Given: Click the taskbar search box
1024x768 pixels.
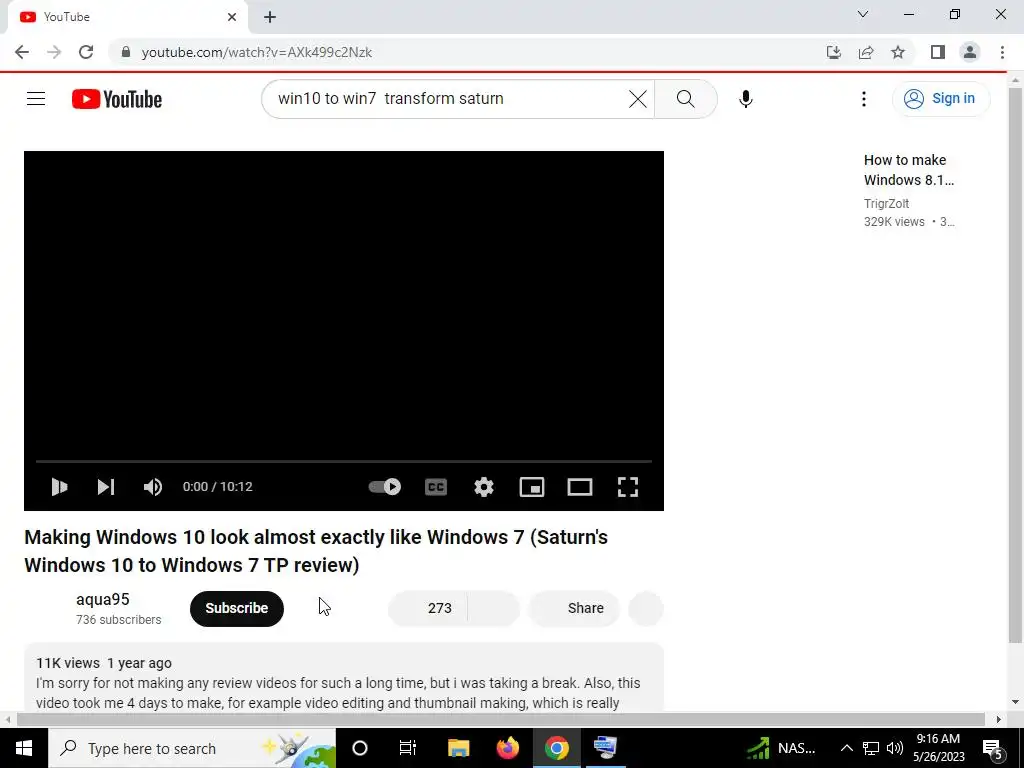Looking at the screenshot, I should tap(192, 748).
